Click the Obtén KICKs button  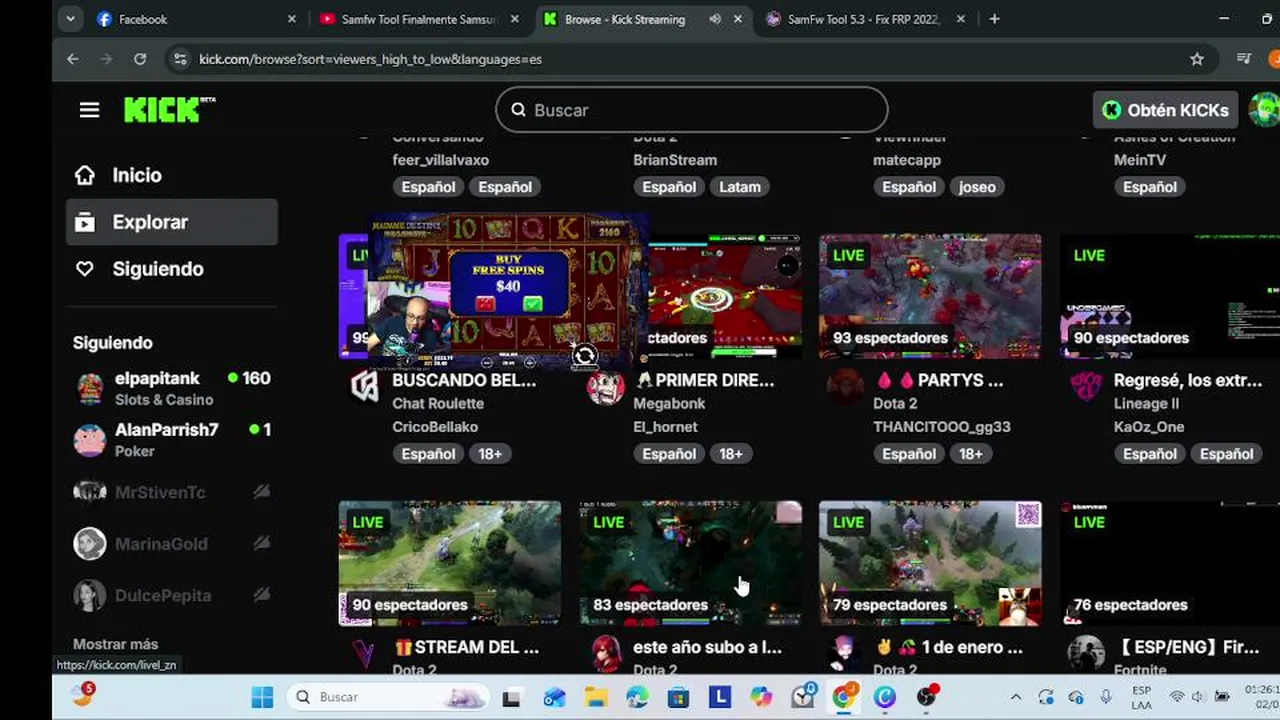coord(1166,110)
